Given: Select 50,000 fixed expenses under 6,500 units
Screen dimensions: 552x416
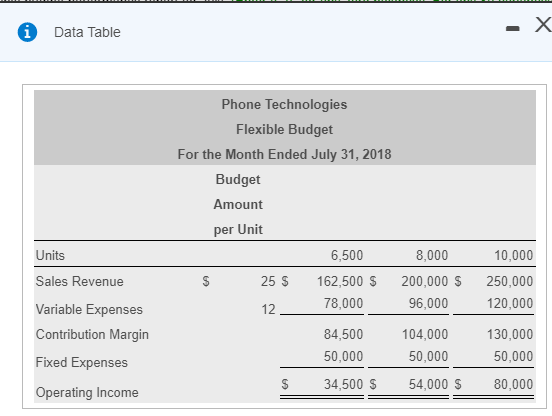Looking at the screenshot, I should [344, 356].
